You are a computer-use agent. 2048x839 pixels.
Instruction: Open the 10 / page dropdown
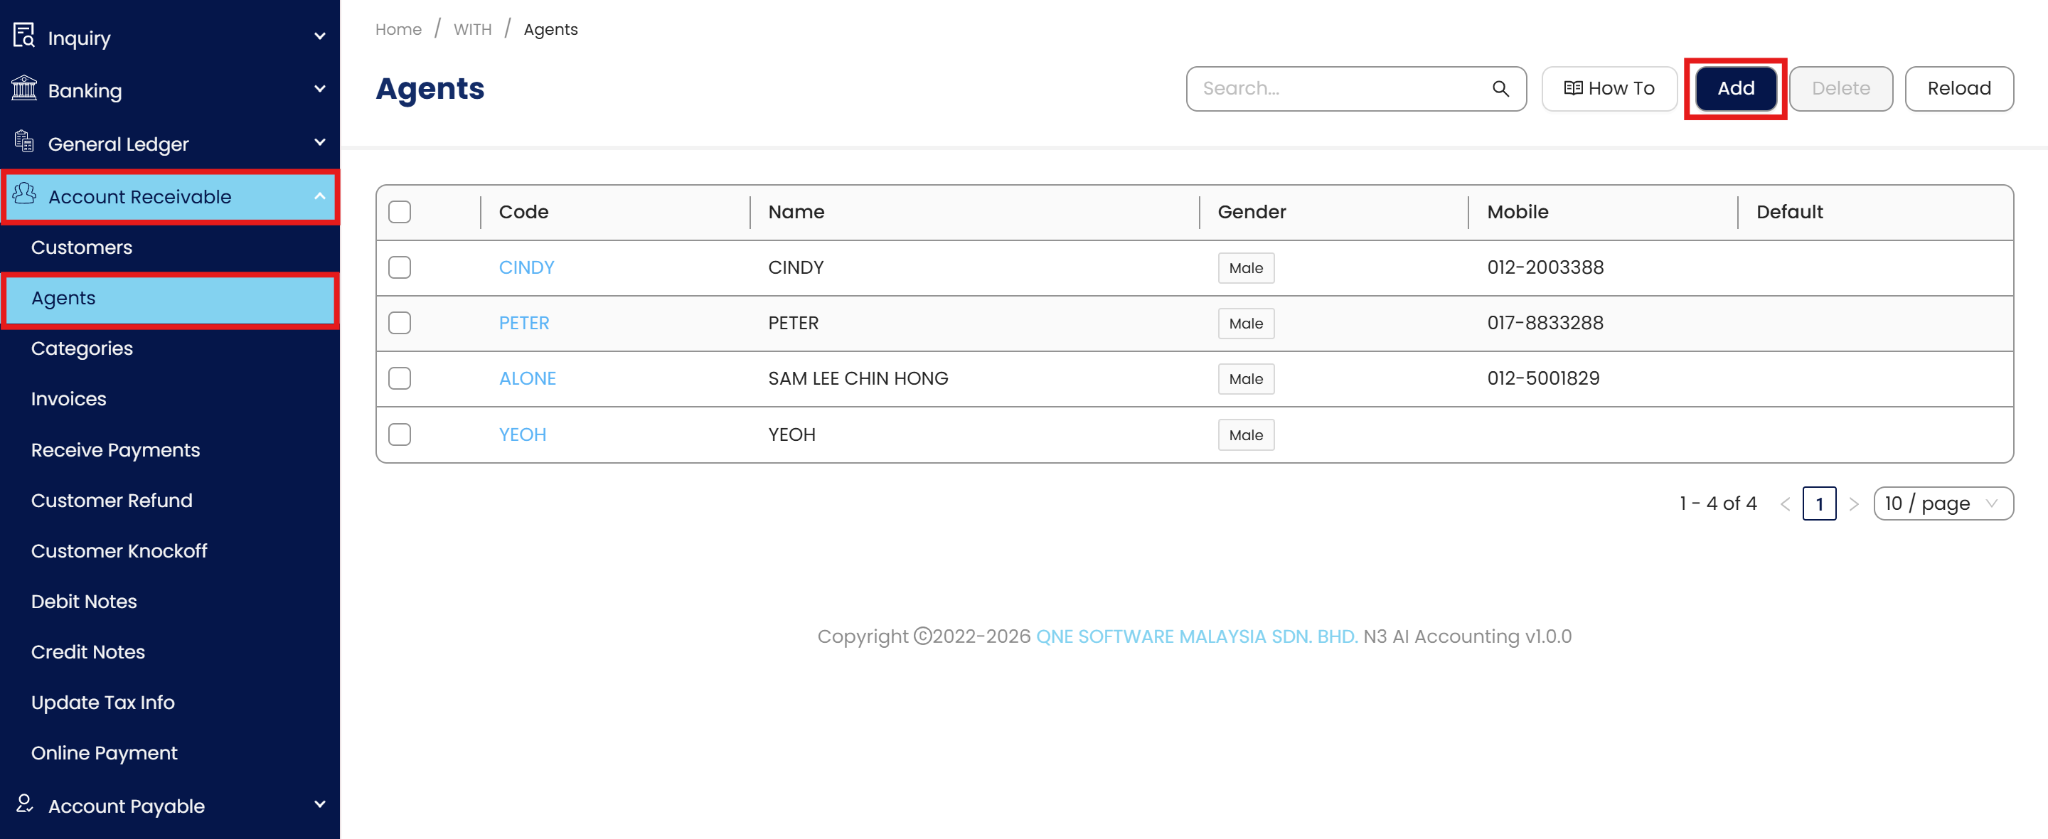[1942, 504]
